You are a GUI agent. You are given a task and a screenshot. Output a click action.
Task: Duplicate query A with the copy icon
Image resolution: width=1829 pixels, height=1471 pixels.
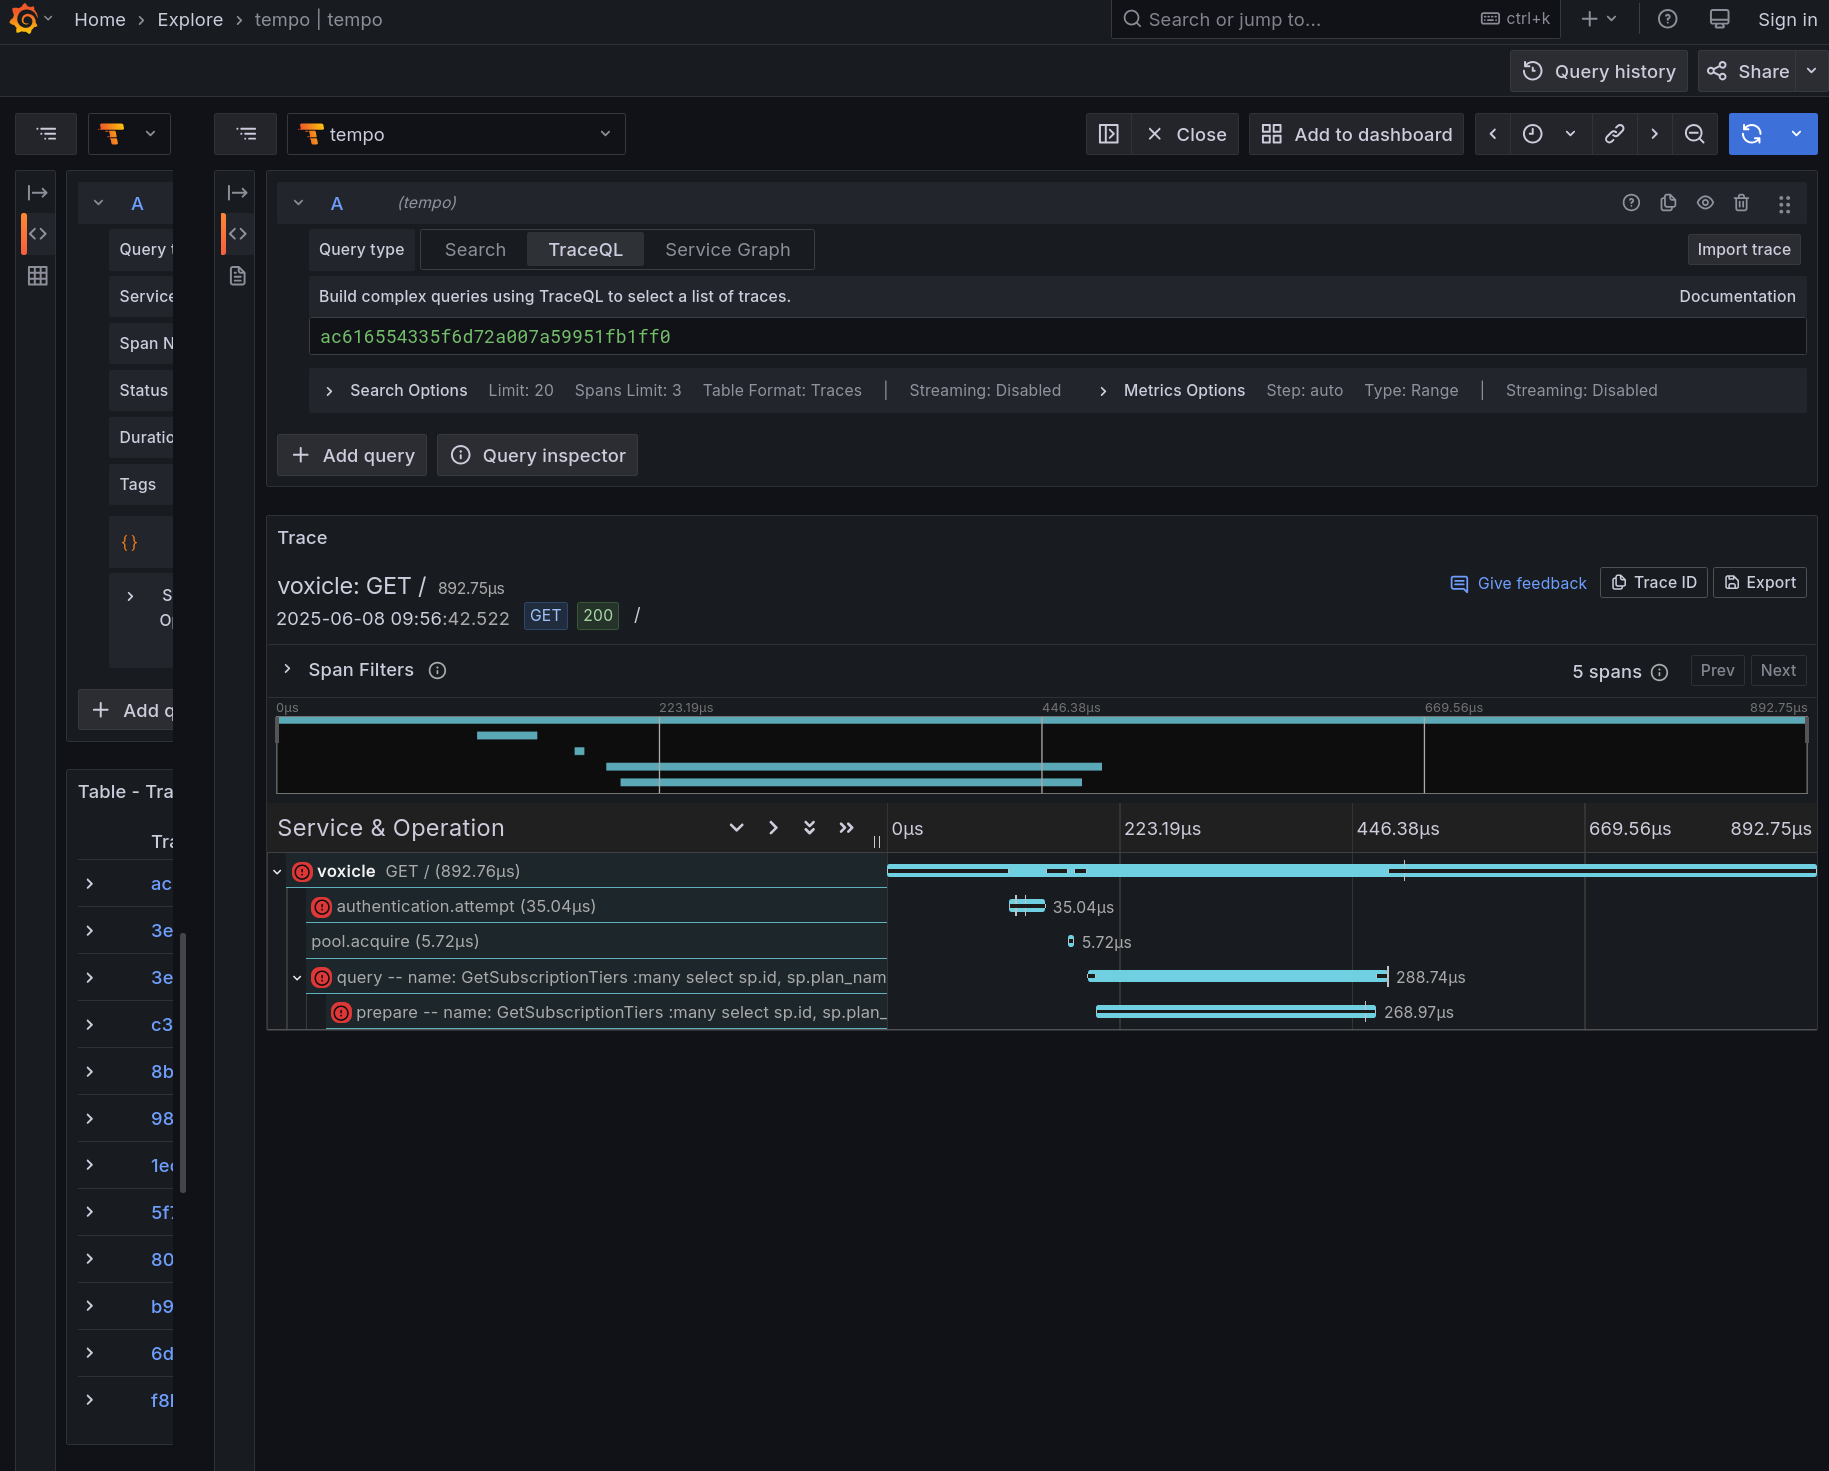tap(1668, 203)
